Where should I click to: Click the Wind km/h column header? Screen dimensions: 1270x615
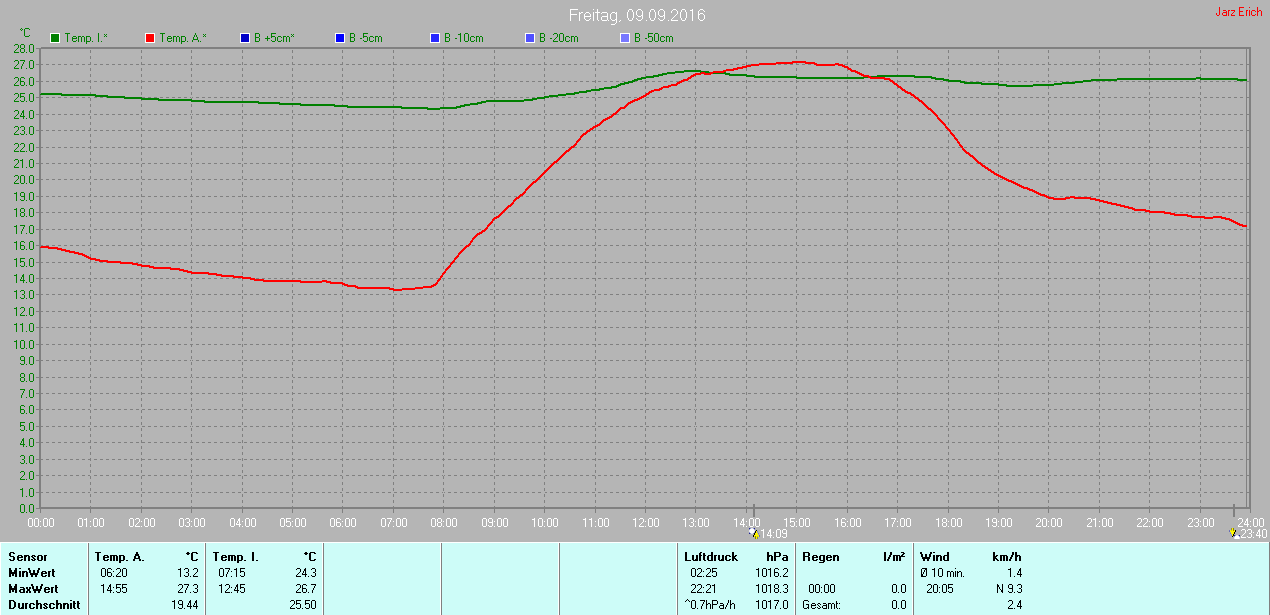pos(971,557)
